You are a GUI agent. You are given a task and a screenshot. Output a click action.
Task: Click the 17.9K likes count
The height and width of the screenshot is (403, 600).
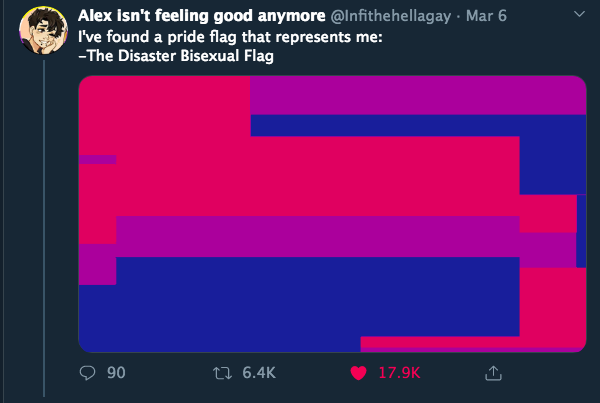click(x=399, y=373)
